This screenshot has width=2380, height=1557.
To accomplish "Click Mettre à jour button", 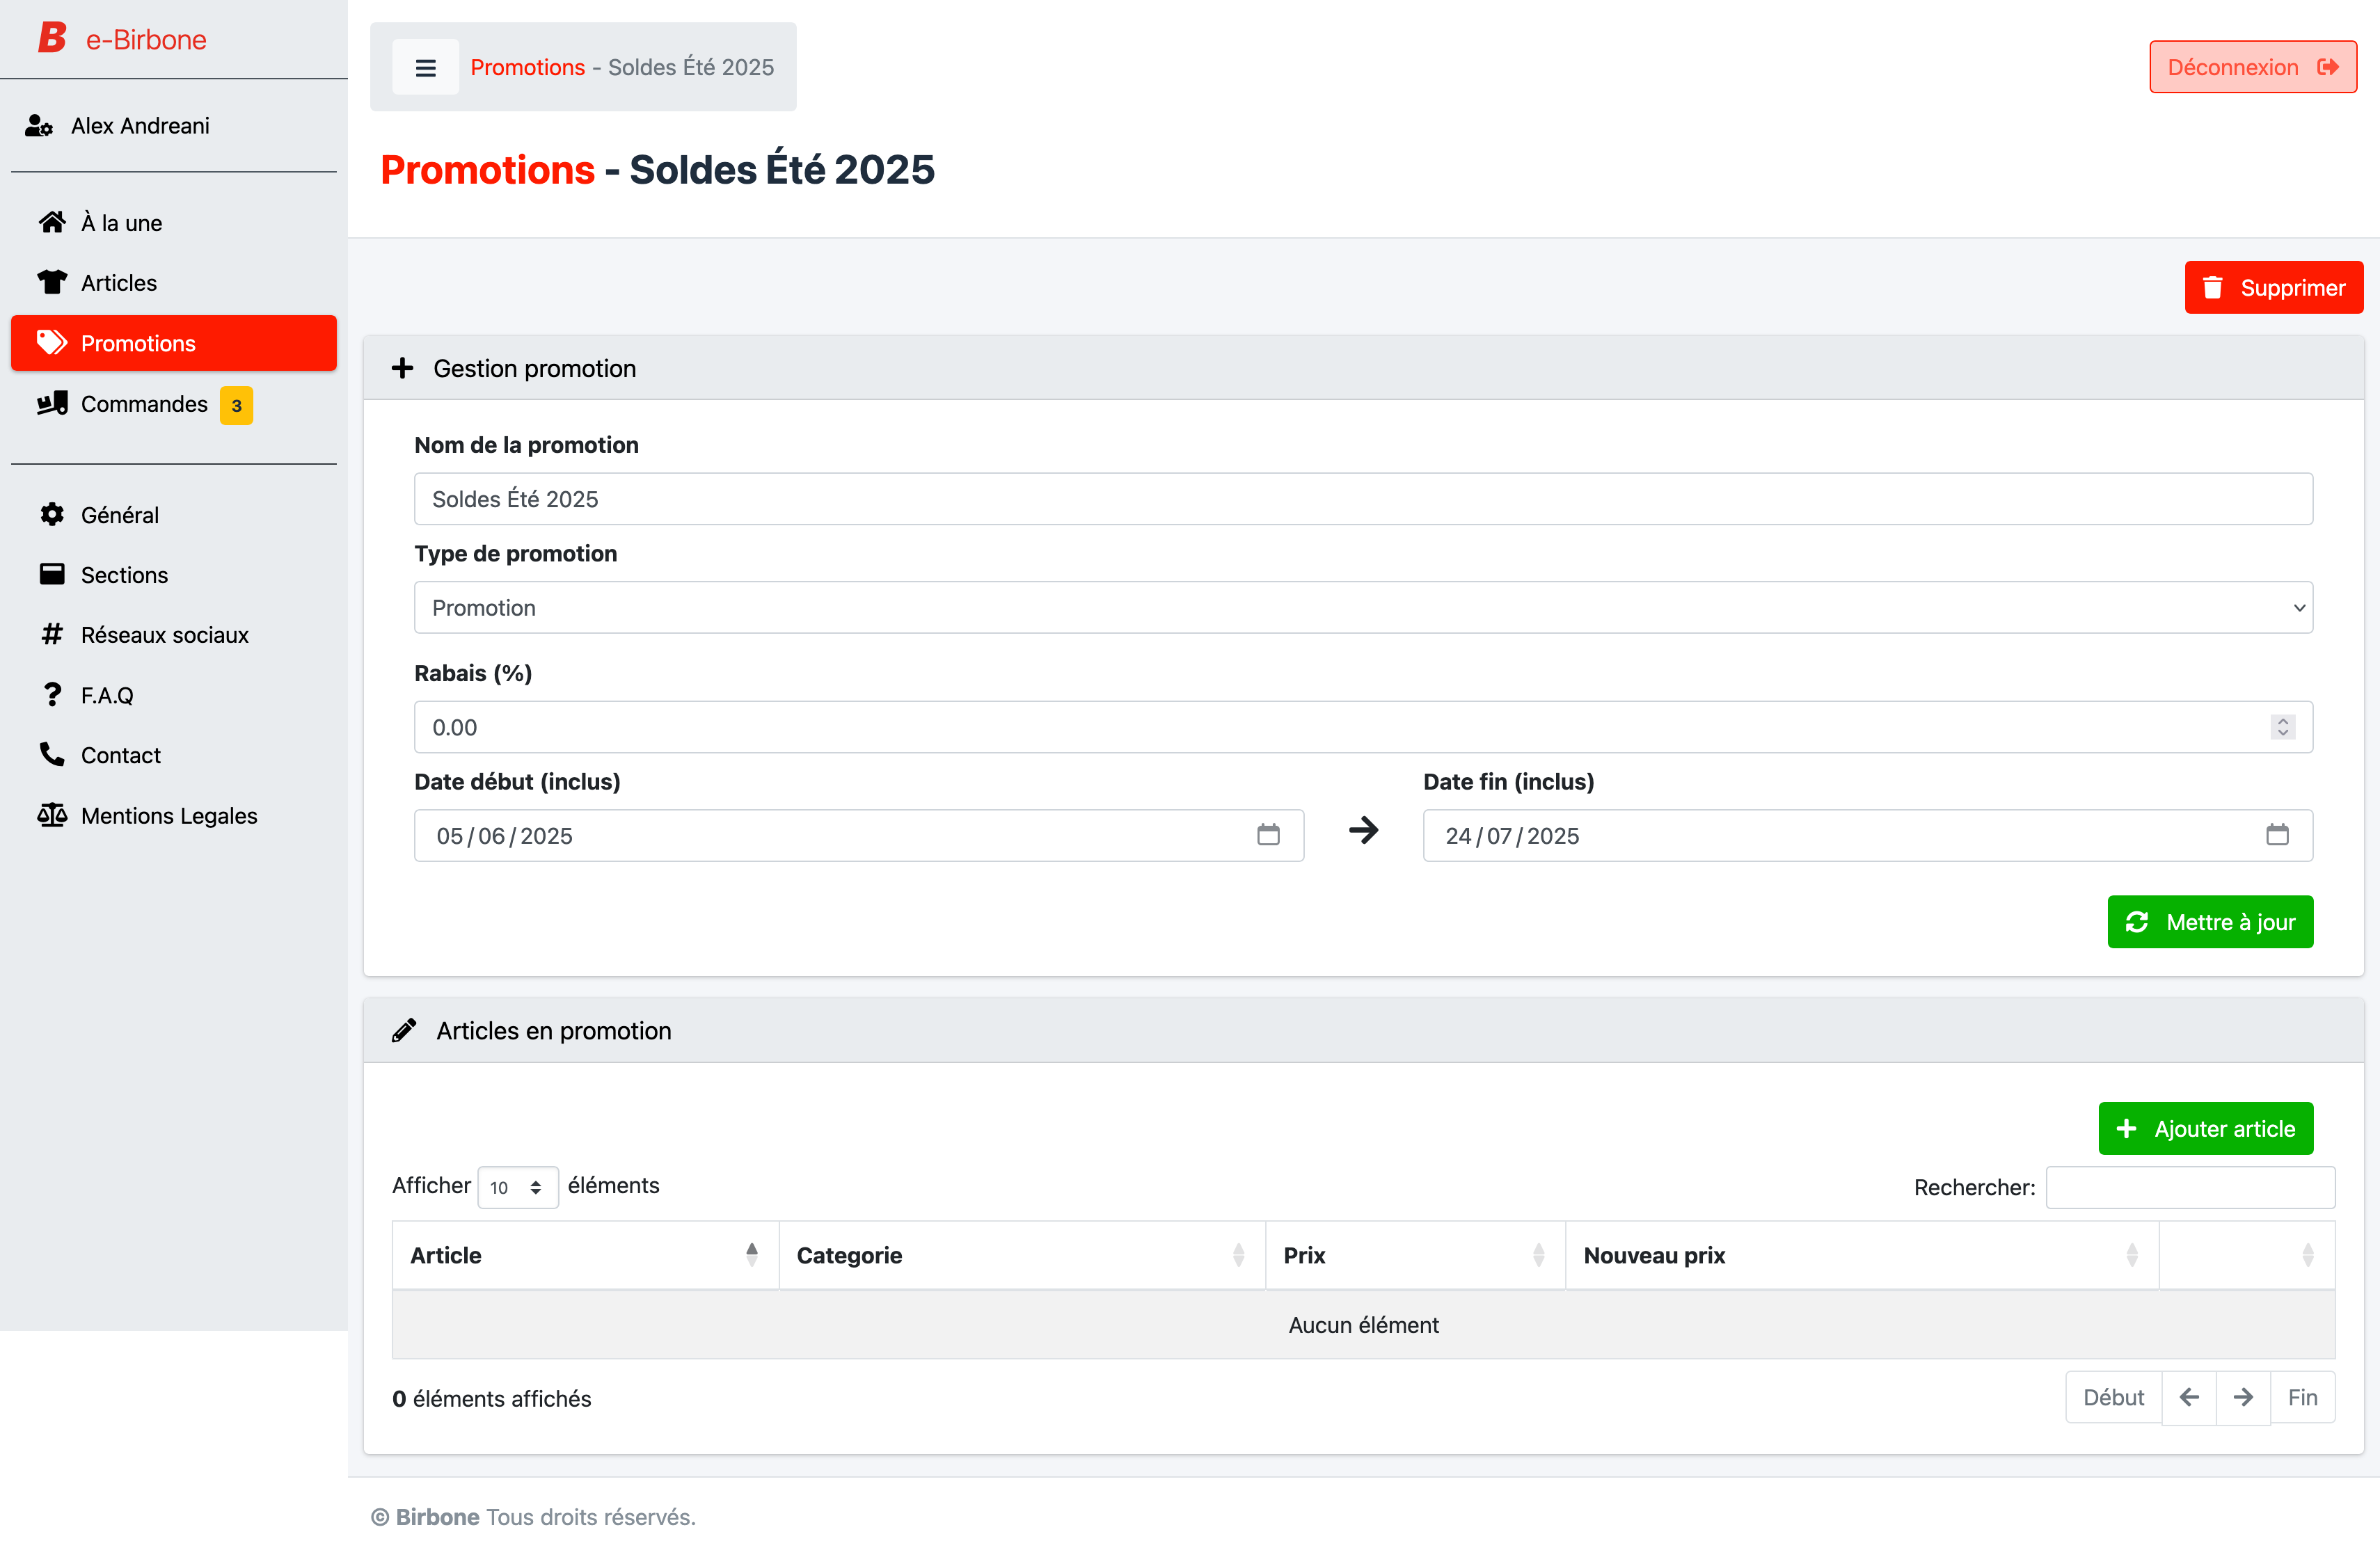I will (x=2210, y=922).
